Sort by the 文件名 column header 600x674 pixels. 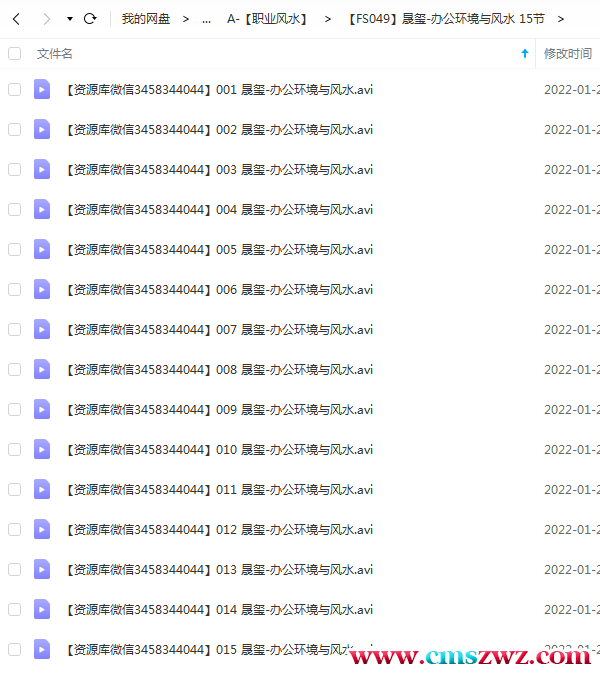[x=55, y=53]
